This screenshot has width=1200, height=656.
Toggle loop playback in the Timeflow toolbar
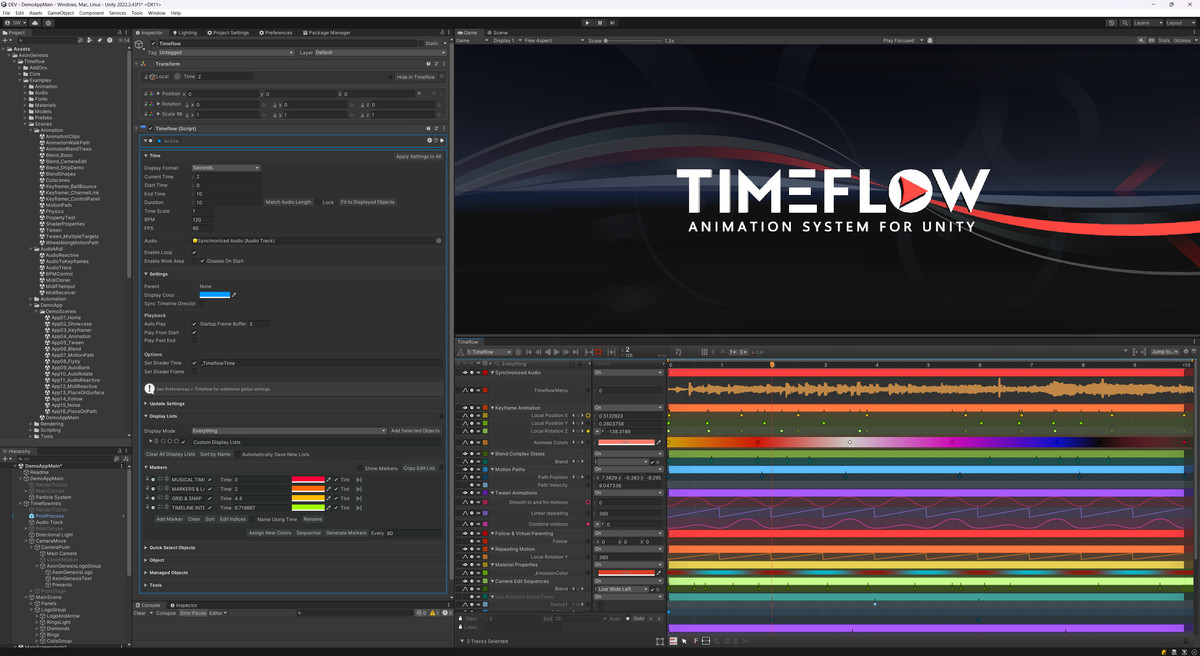598,352
